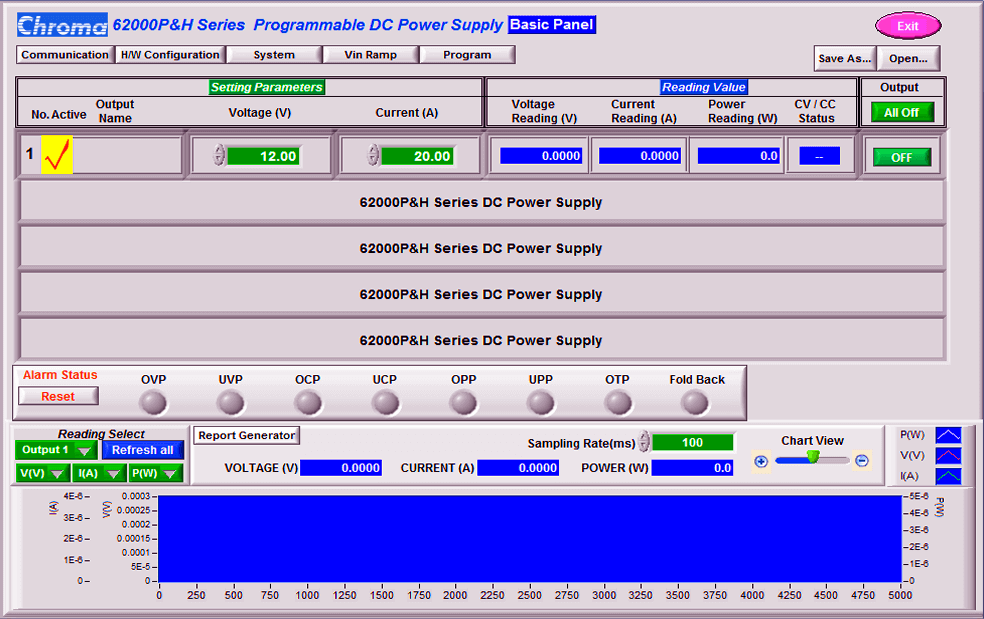Click the Sampling Rate stepper arrows
The height and width of the screenshot is (619, 984).
click(644, 442)
